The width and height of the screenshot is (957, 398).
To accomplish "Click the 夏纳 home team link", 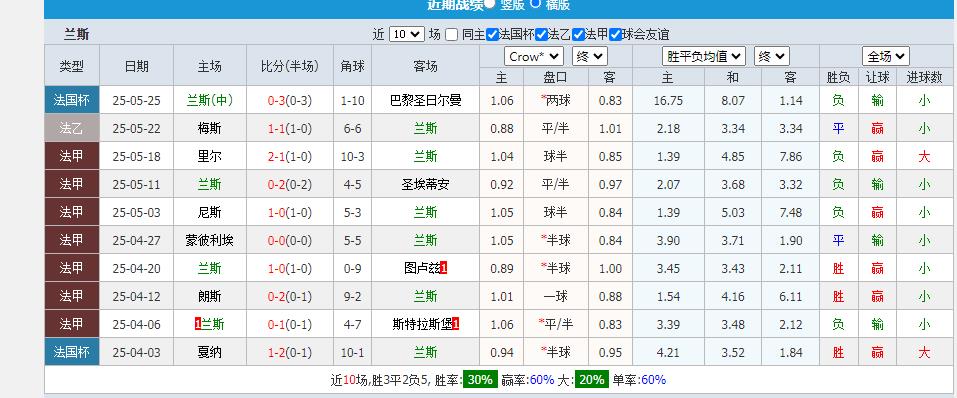I will click(x=210, y=353).
